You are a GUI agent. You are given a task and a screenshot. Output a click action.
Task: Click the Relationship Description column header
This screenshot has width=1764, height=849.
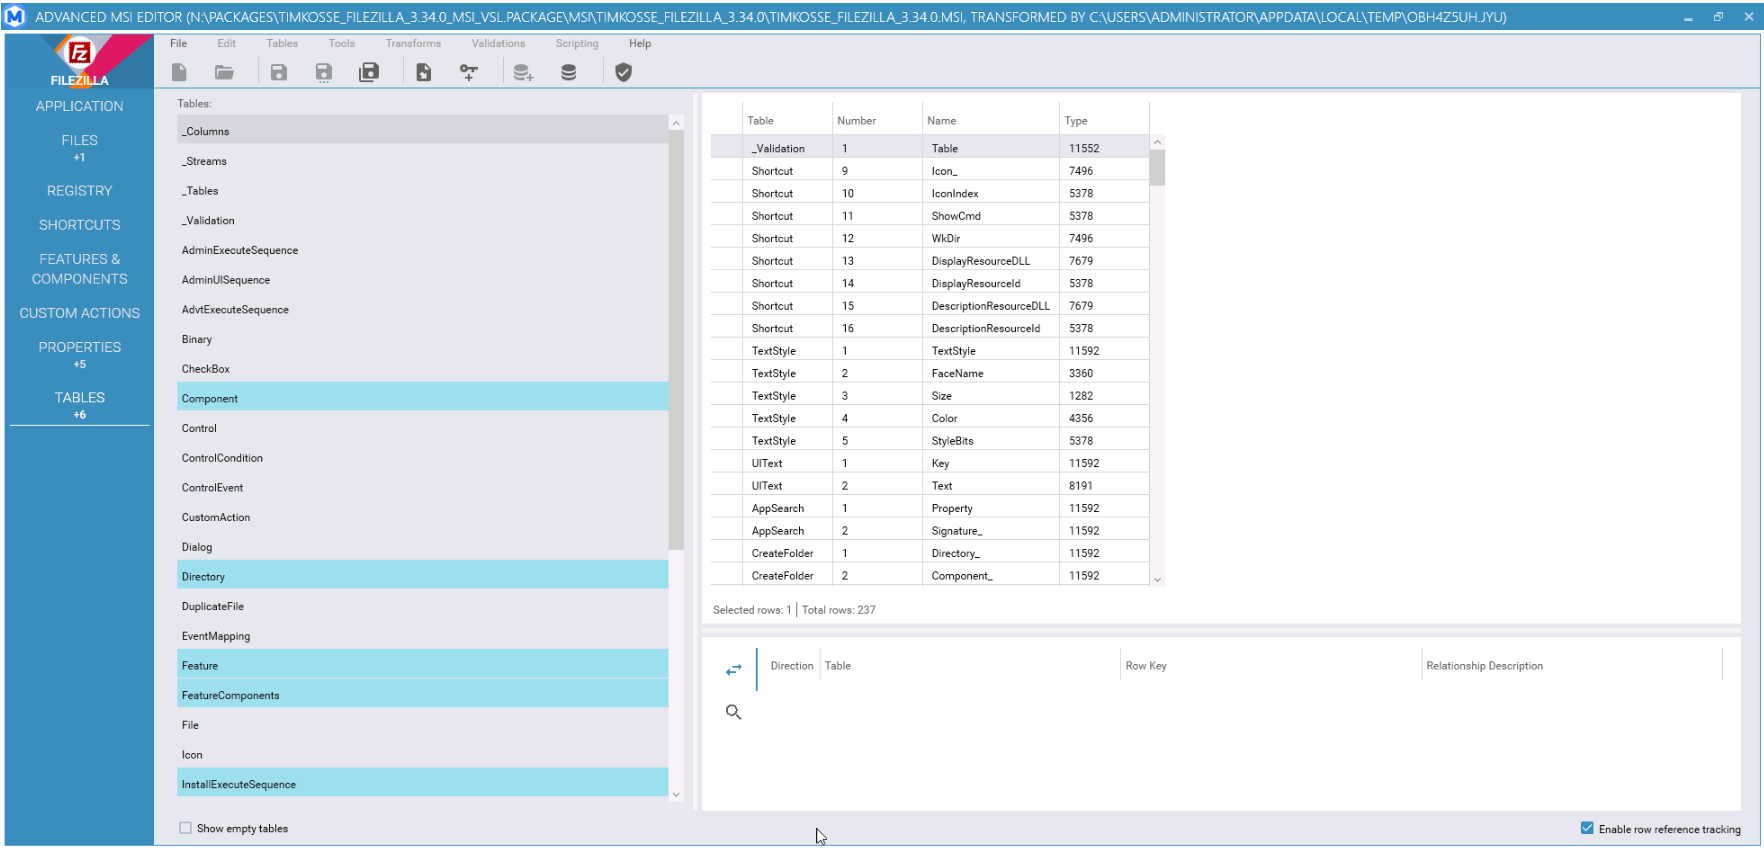pos(1572,666)
